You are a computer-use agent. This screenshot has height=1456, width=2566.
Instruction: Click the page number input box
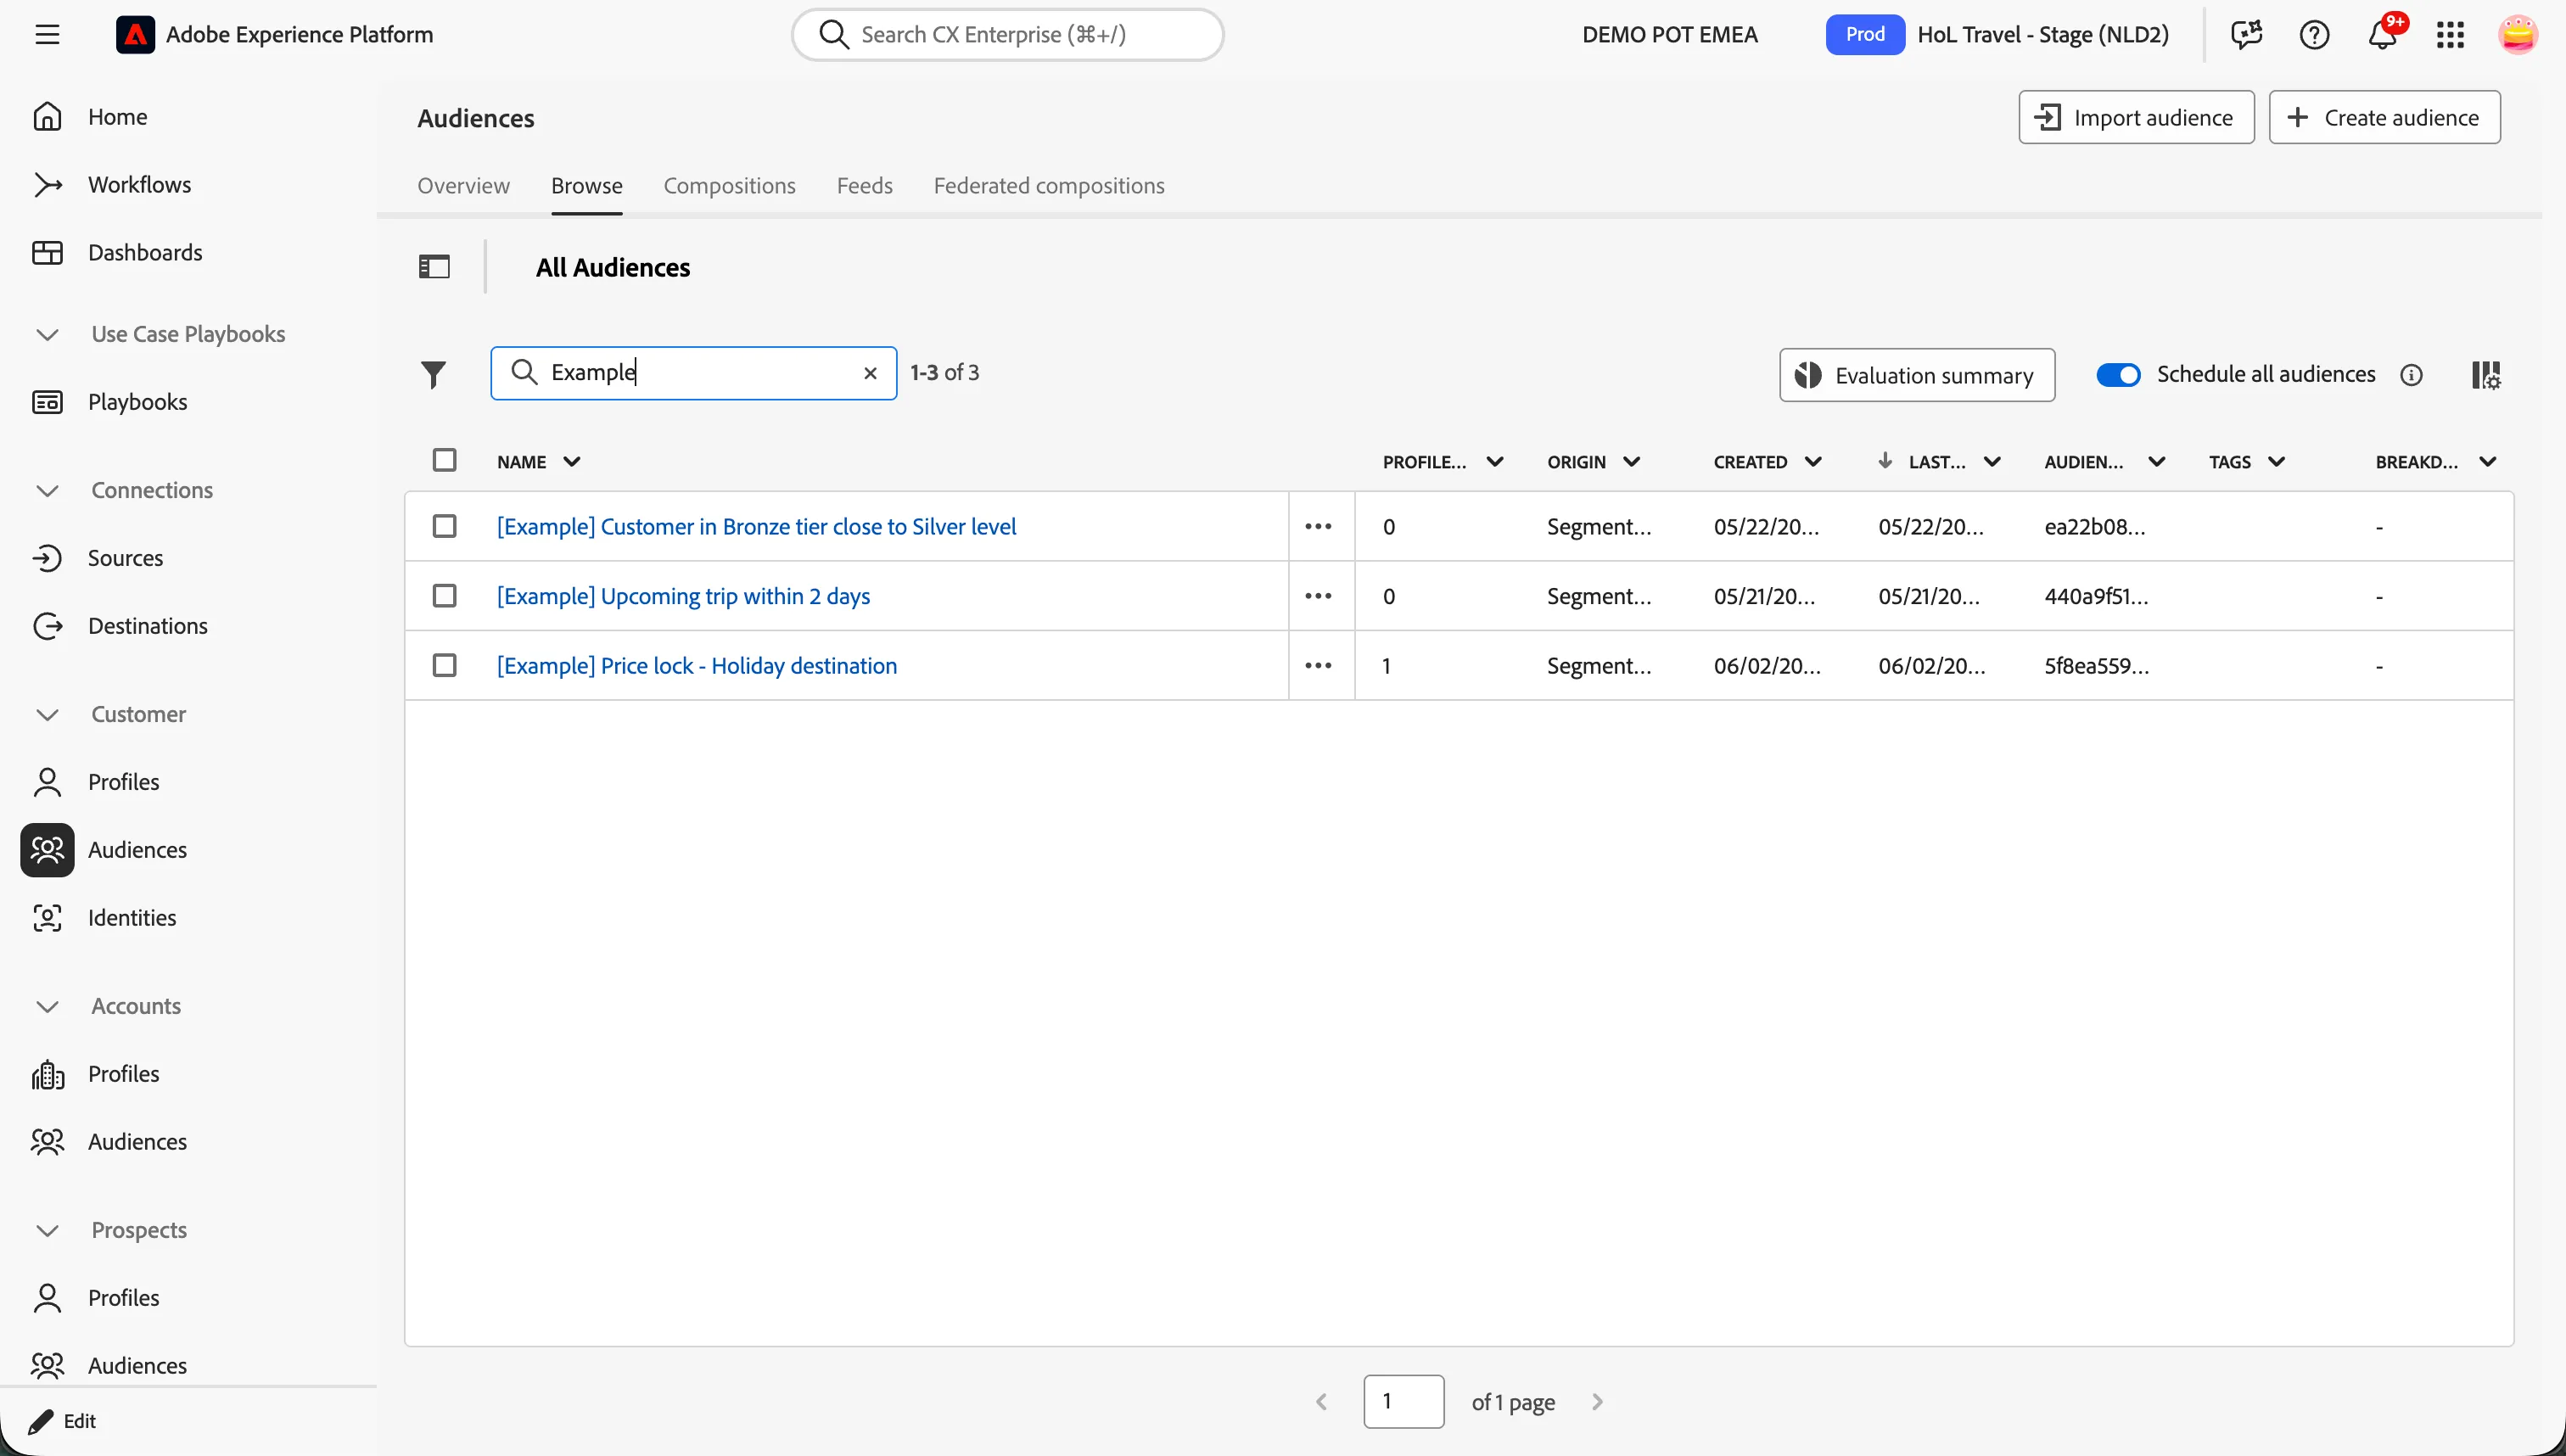pyautogui.click(x=1403, y=1402)
